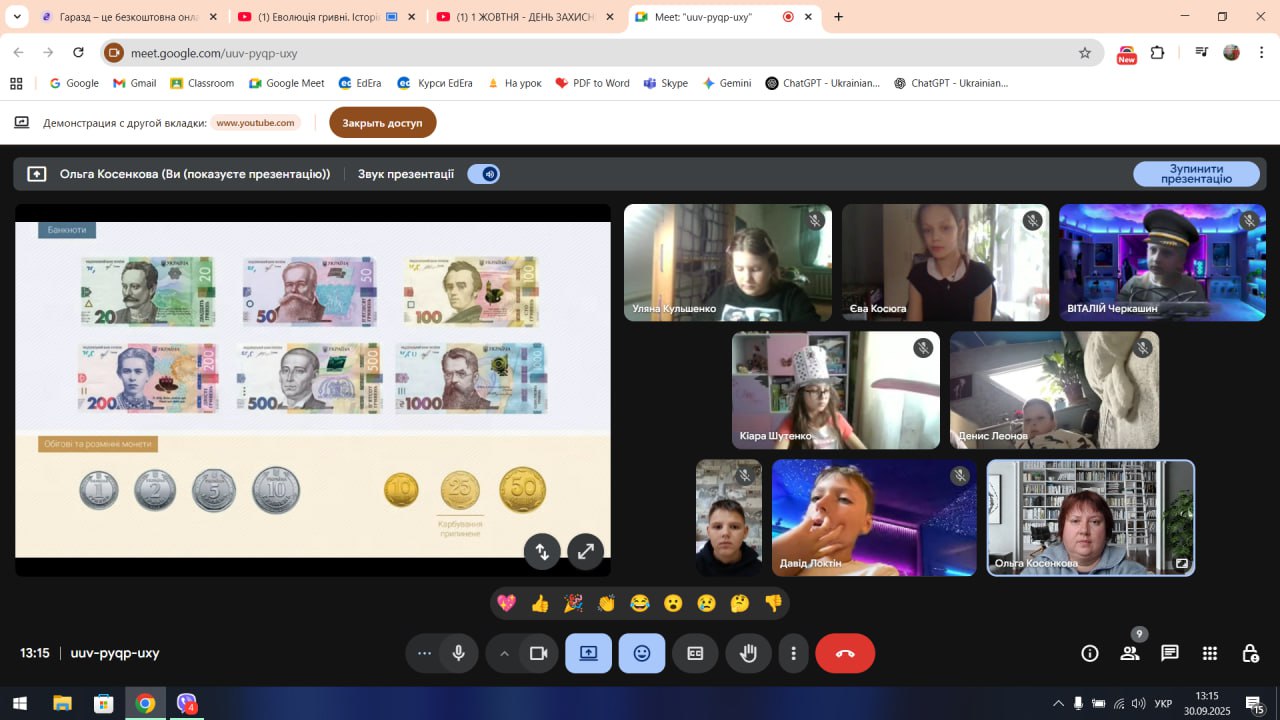The image size is (1280, 720).
Task: Expand the video settings chevron
Action: point(504,653)
